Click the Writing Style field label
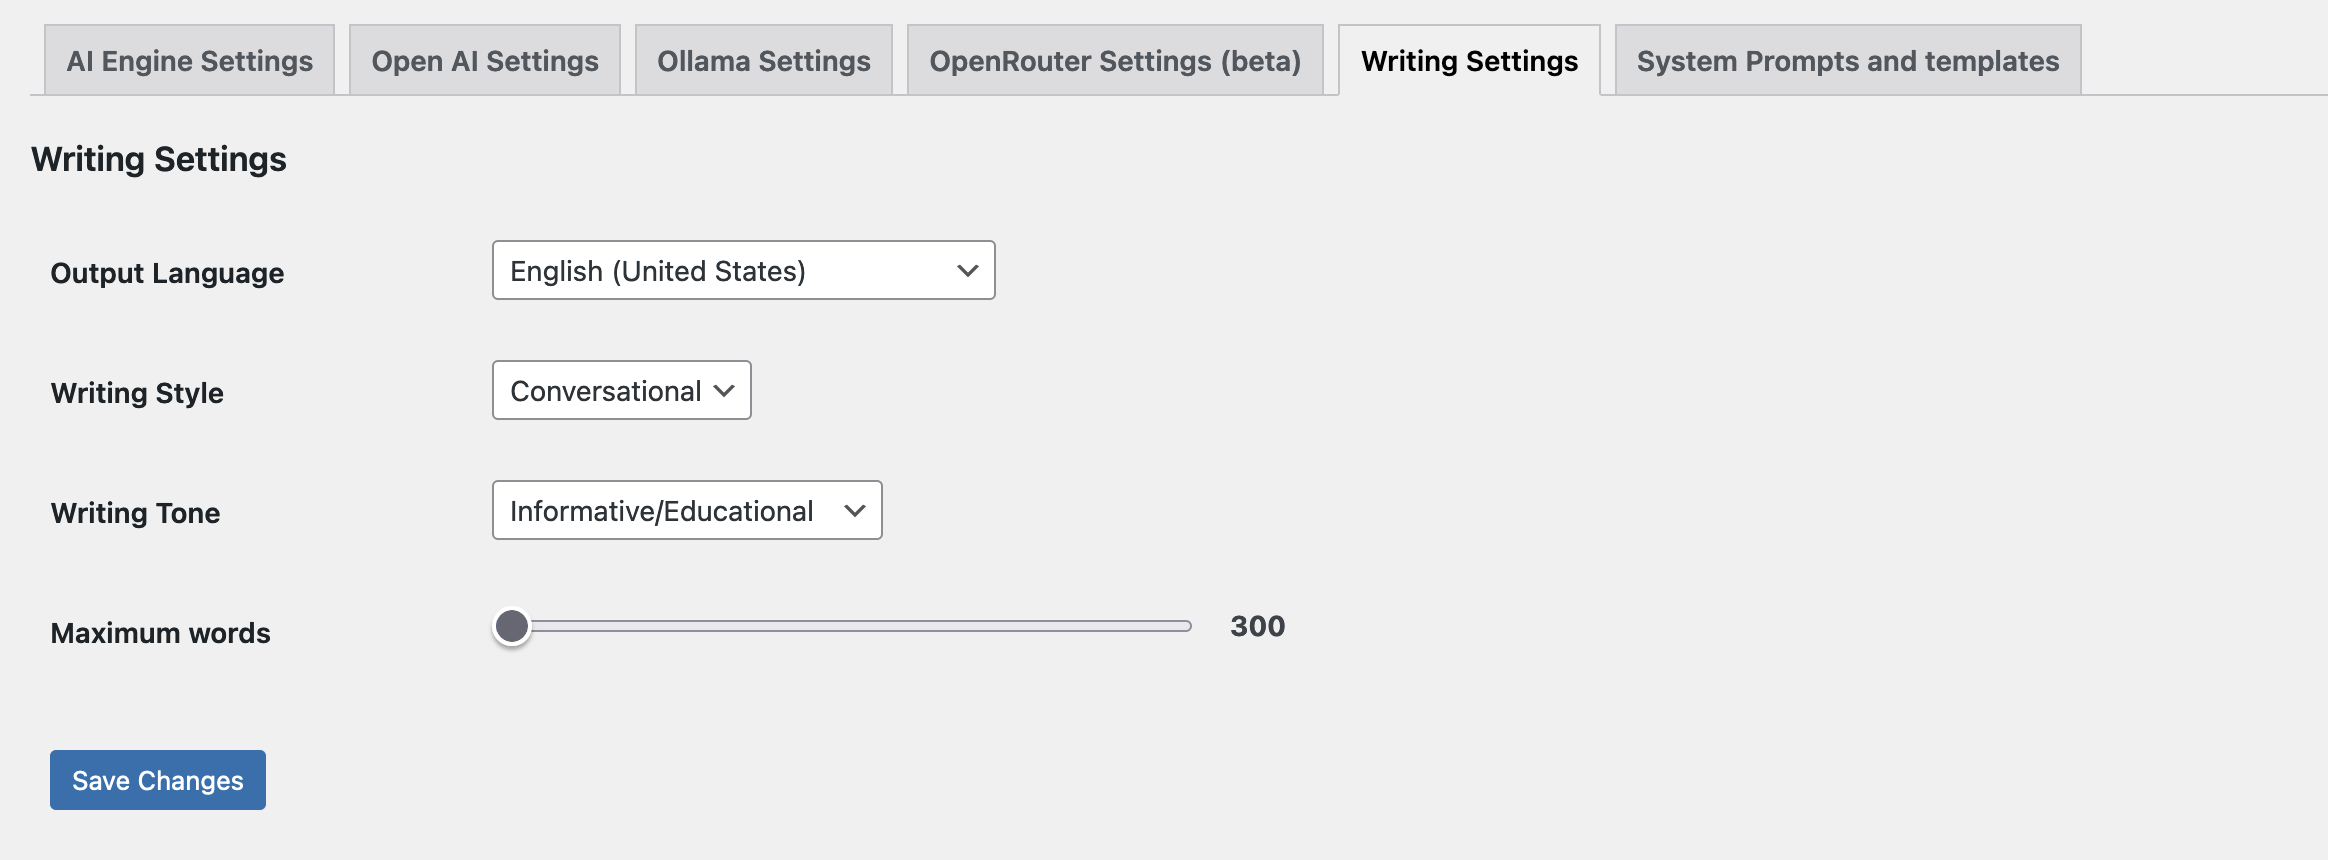The height and width of the screenshot is (860, 2328). tap(137, 393)
